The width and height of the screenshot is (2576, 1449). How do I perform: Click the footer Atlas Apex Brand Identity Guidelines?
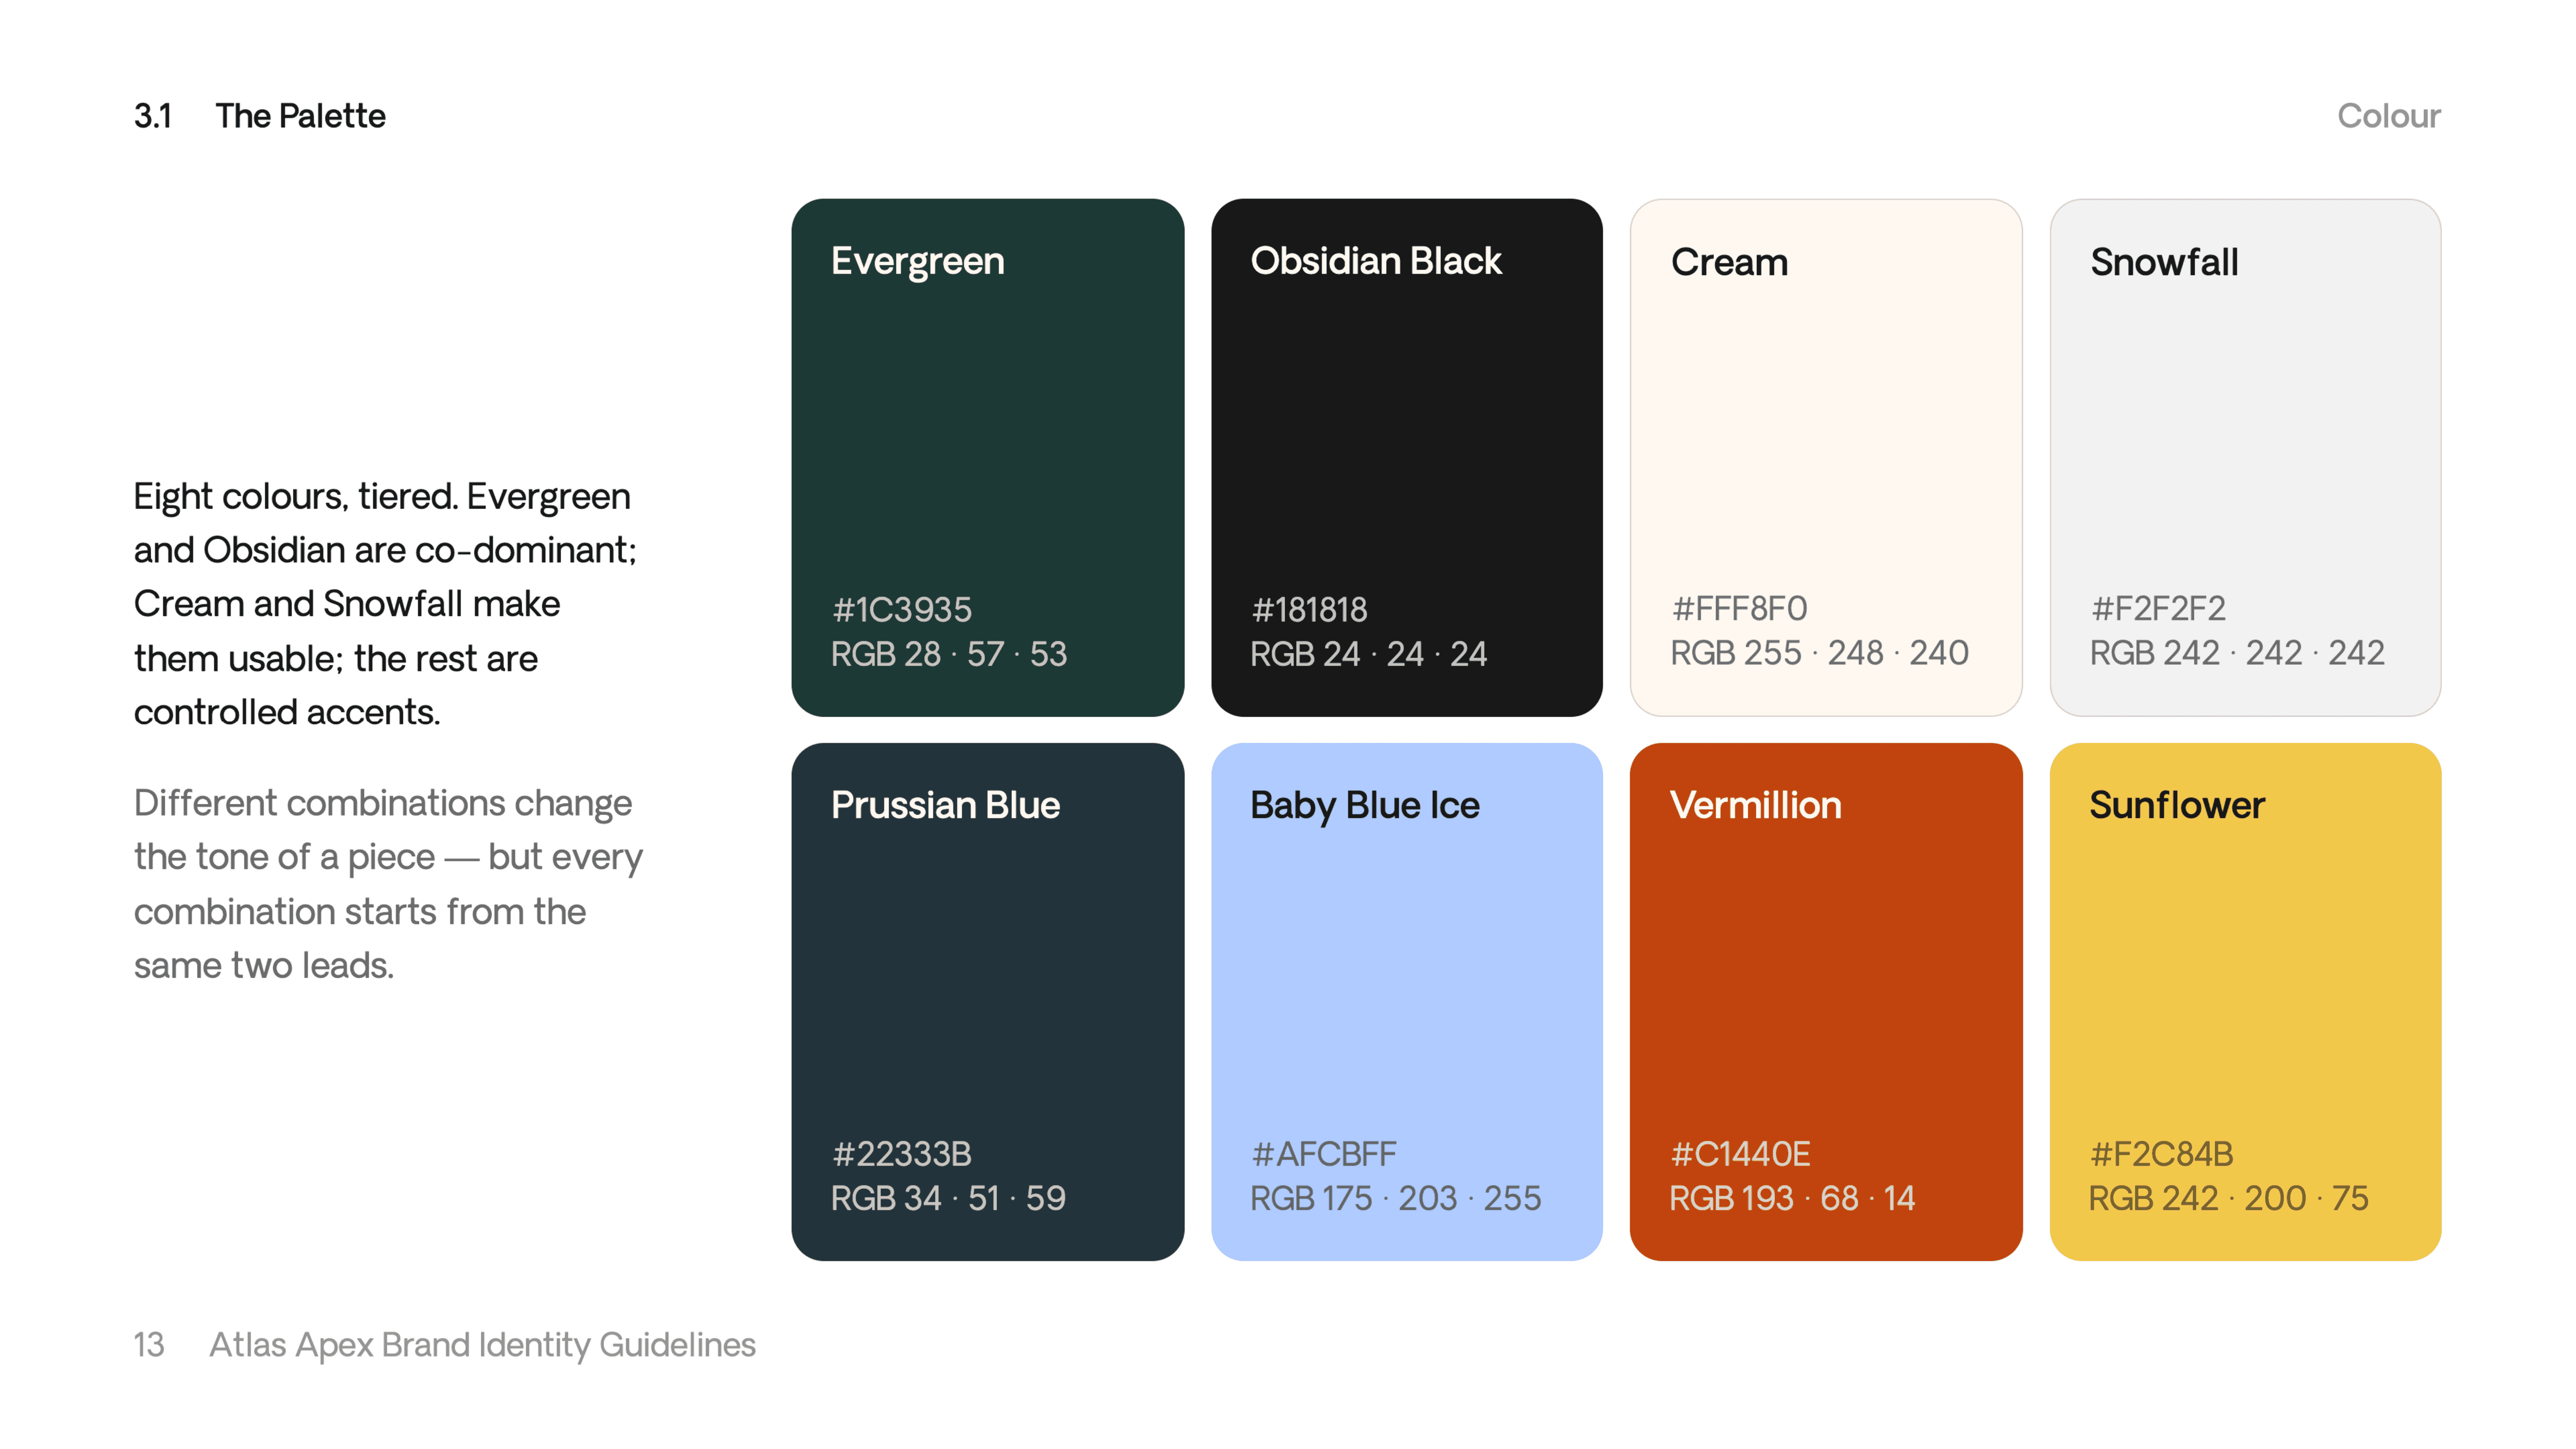coord(483,1345)
